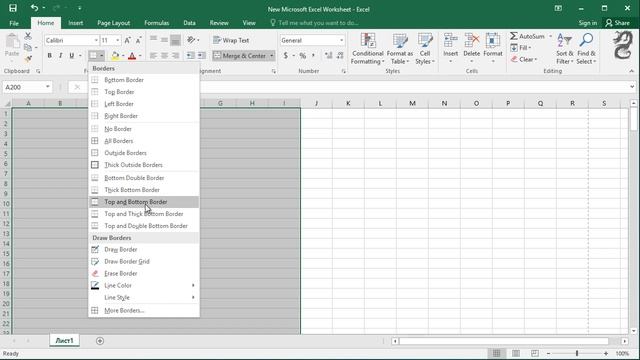Viewport: 640px width, 360px height.
Task: Open the Calibri font name dropdown
Action: [x=96, y=40]
